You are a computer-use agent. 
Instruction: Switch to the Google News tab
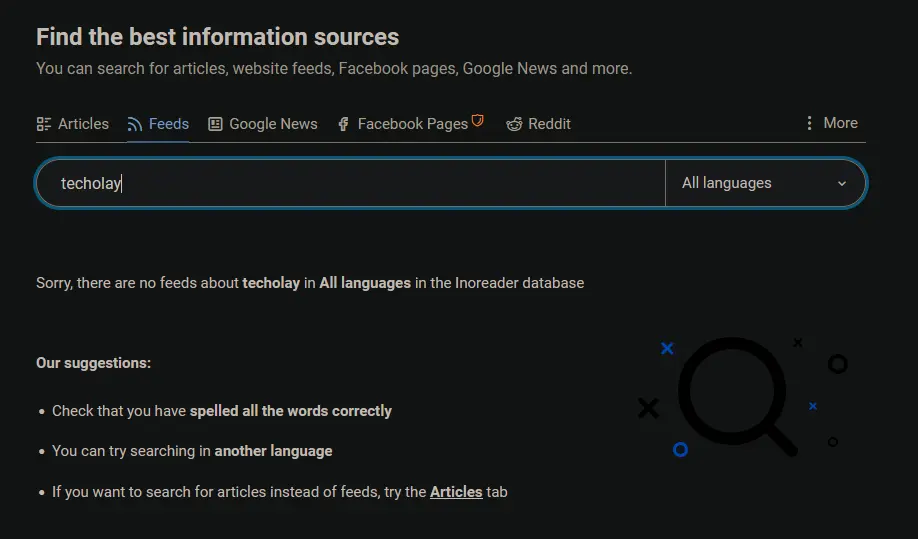click(x=263, y=124)
